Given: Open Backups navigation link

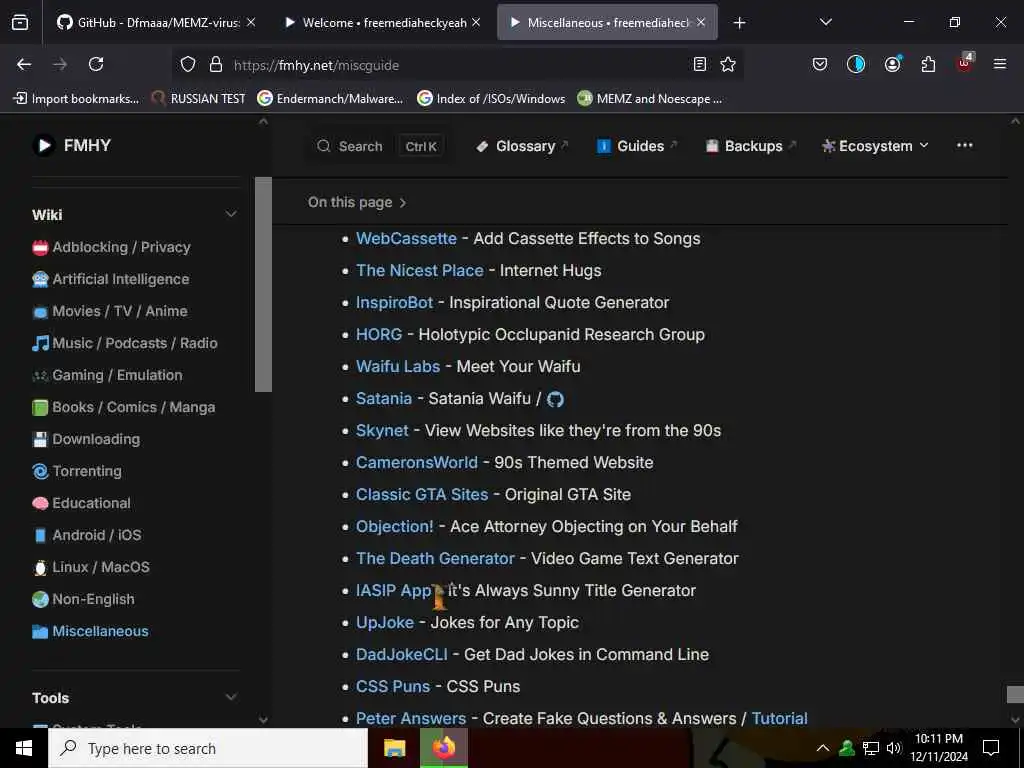Looking at the screenshot, I should 750,146.
